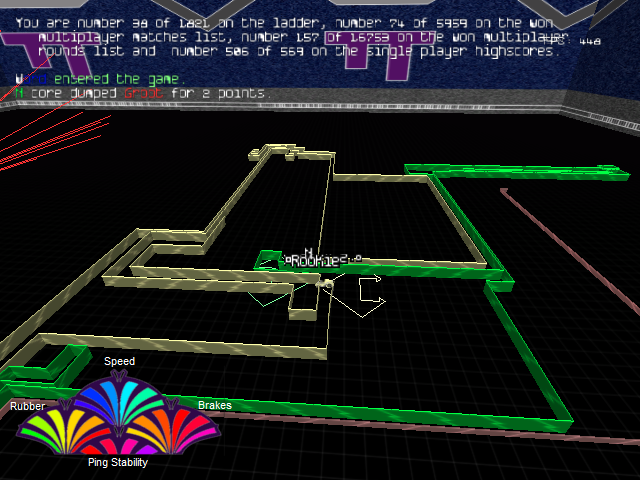Click the green cycle near Rookie label

[x=267, y=260]
